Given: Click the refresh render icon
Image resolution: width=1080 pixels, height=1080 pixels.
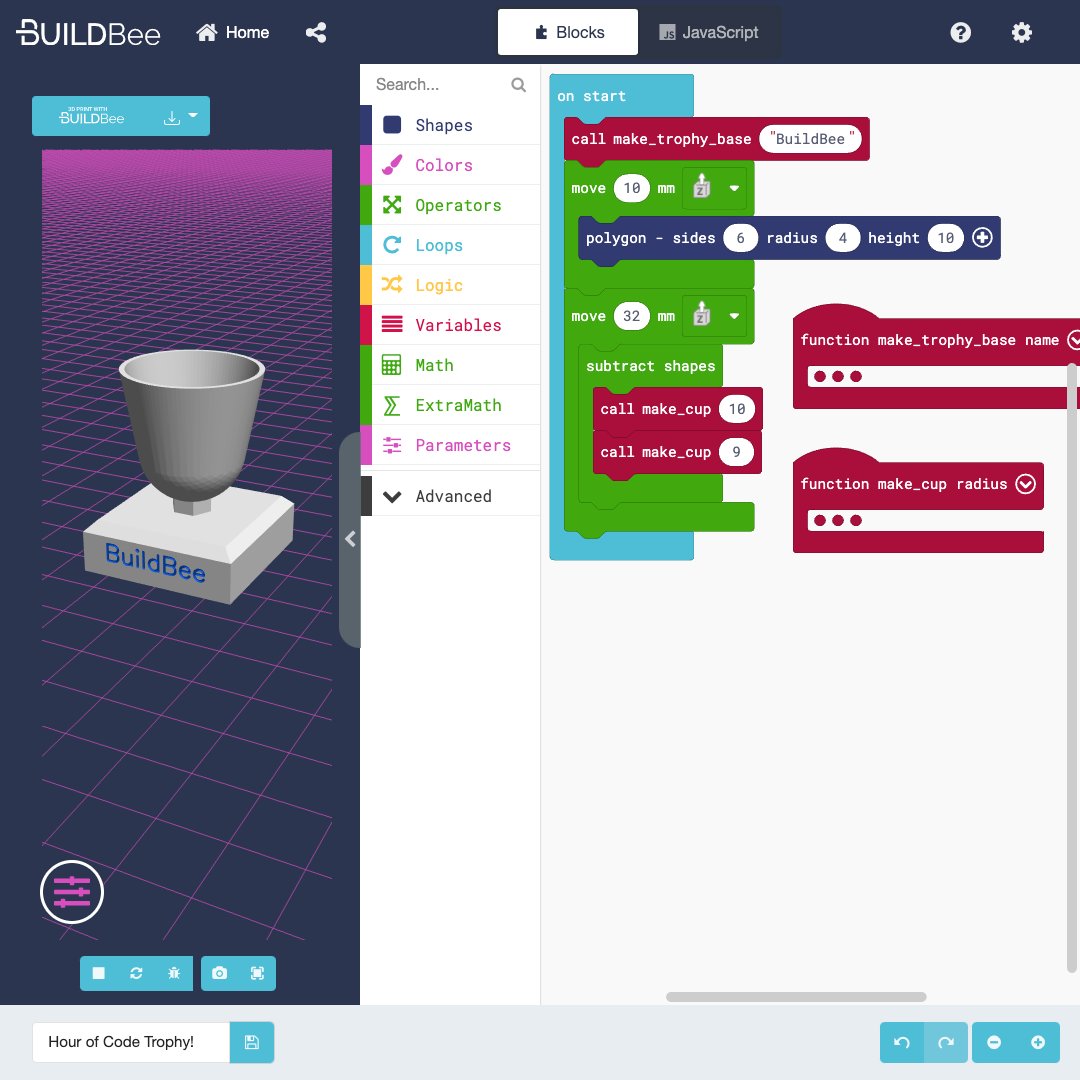Looking at the screenshot, I should coord(136,973).
